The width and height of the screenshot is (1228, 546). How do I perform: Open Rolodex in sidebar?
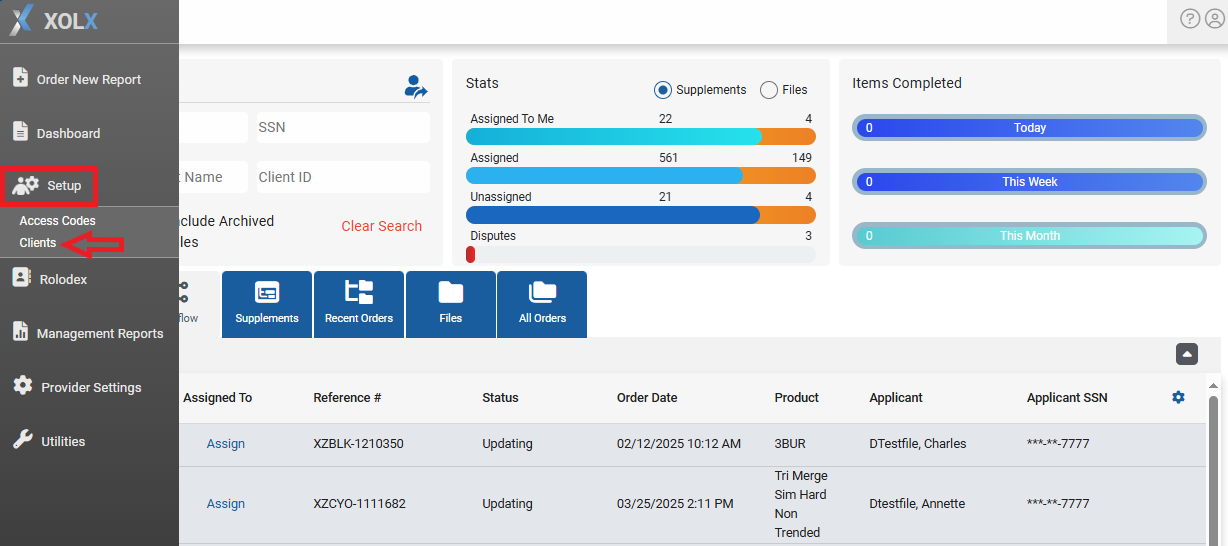63,280
